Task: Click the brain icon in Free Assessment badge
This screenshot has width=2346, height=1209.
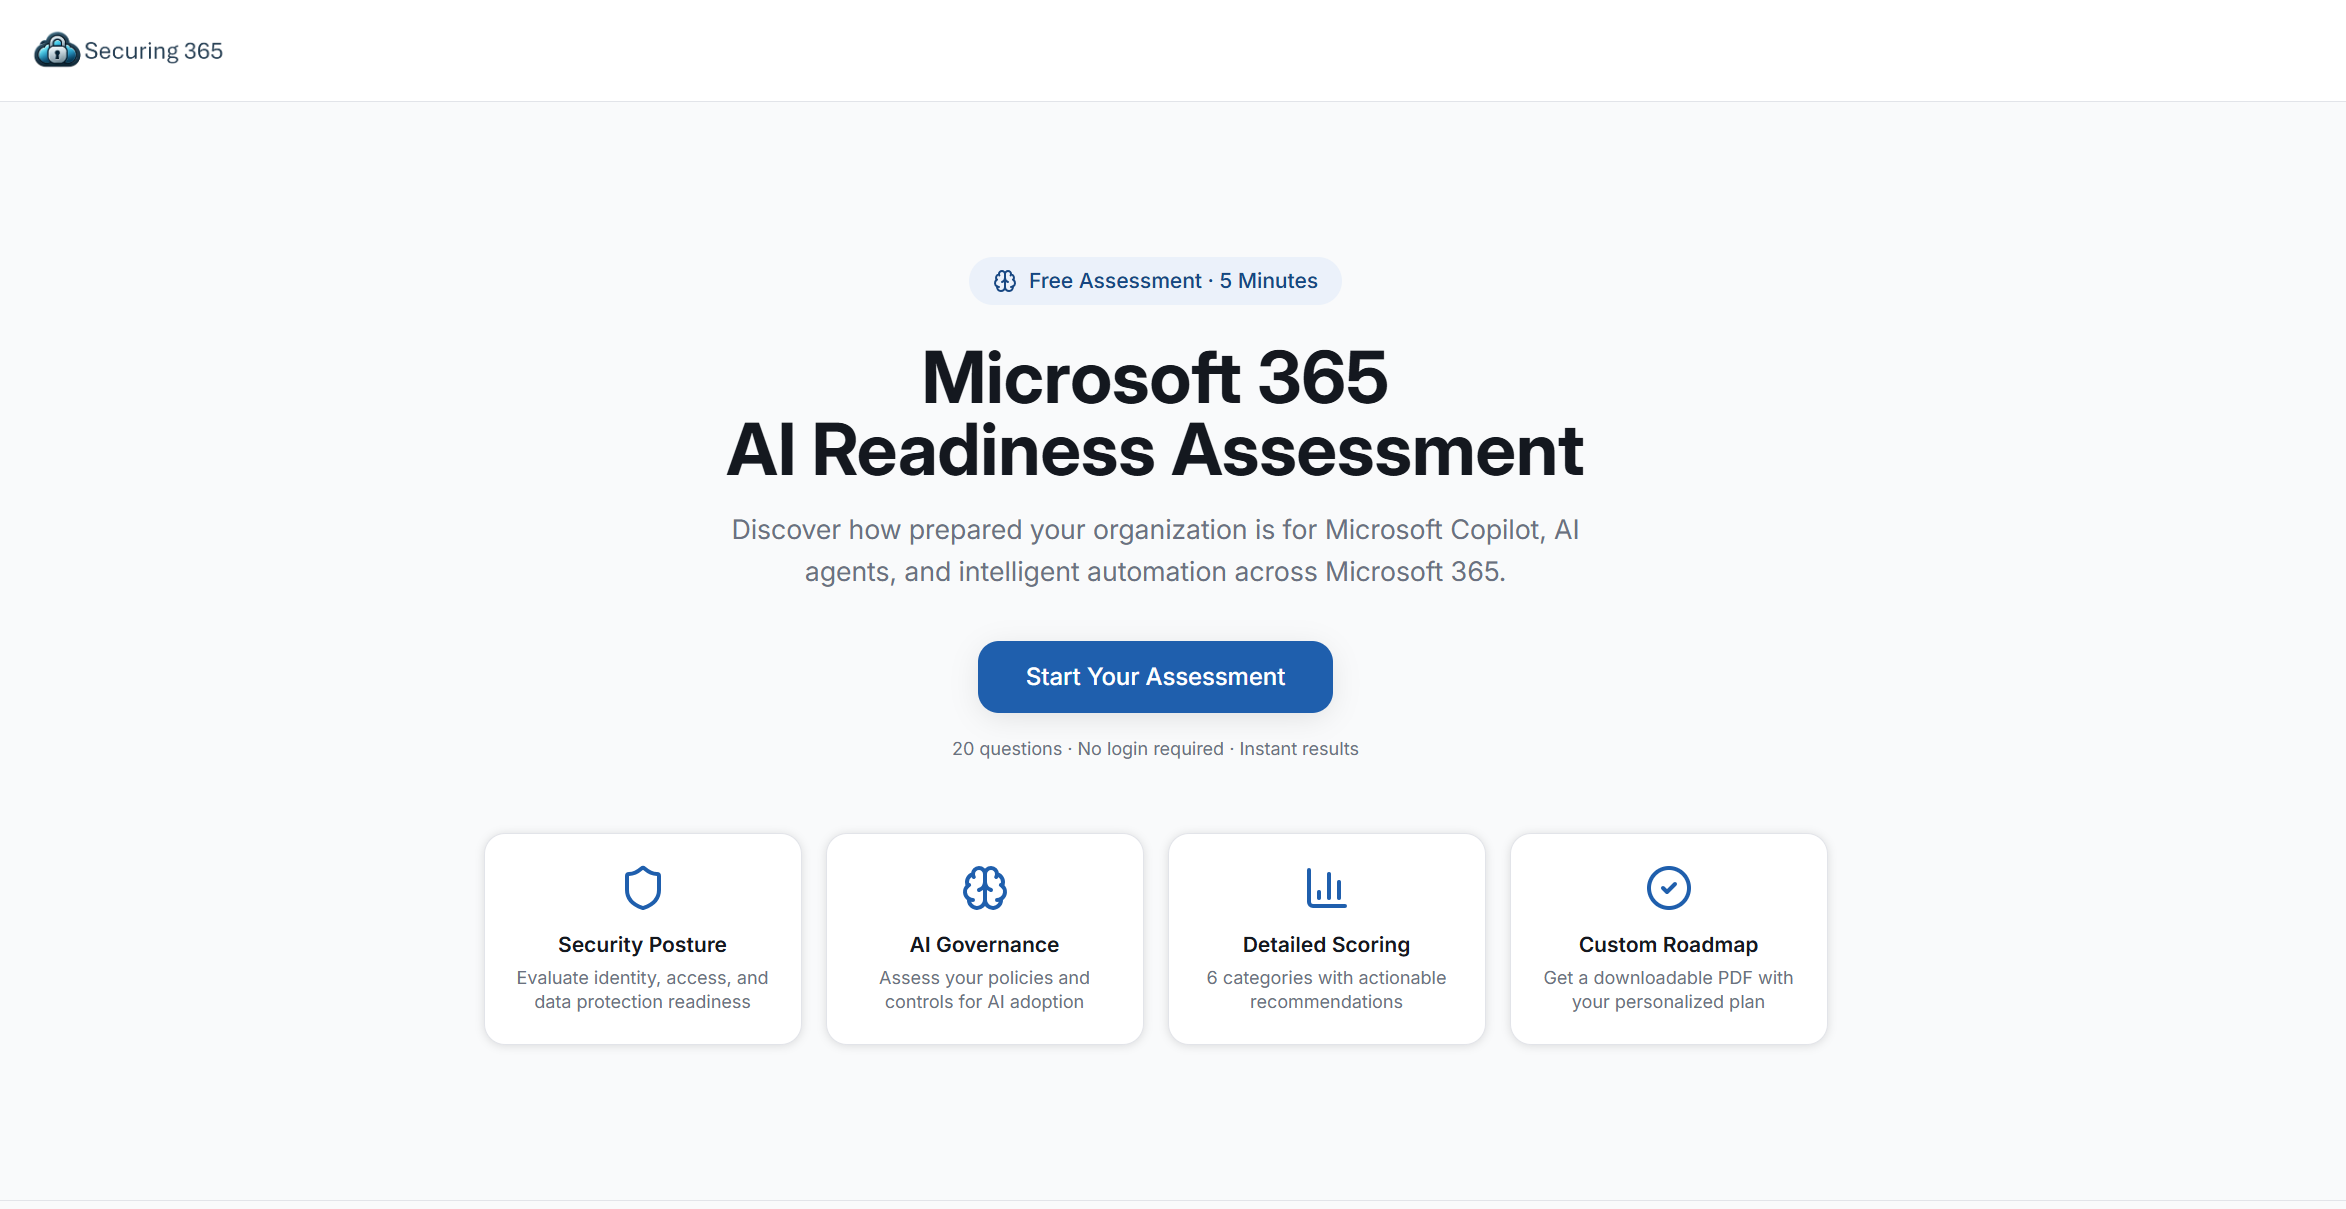Action: pyautogui.click(x=1005, y=281)
